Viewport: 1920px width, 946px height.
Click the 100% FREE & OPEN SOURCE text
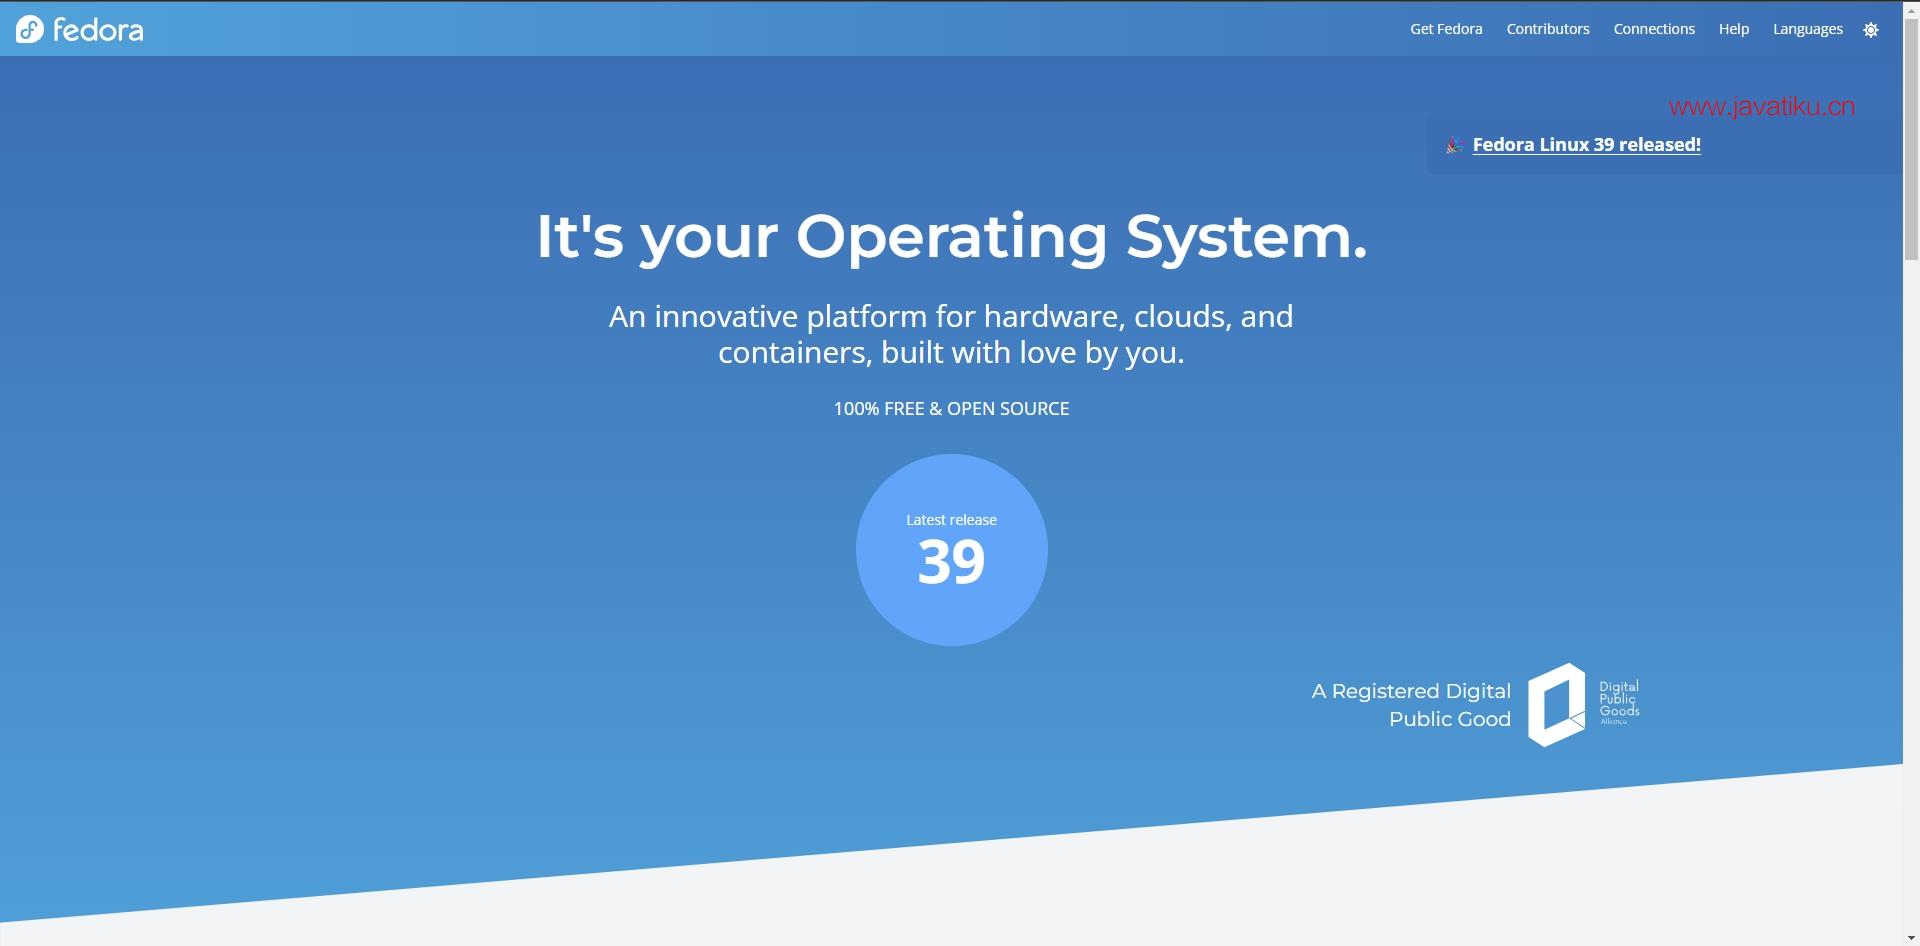pyautogui.click(x=951, y=408)
